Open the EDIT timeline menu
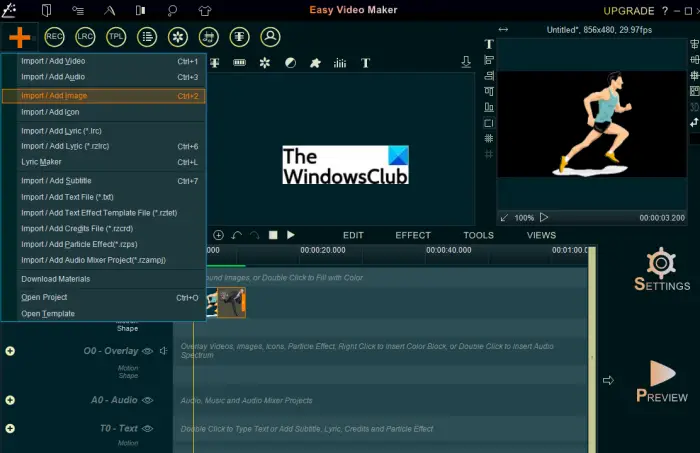This screenshot has height=453, width=700. click(353, 235)
